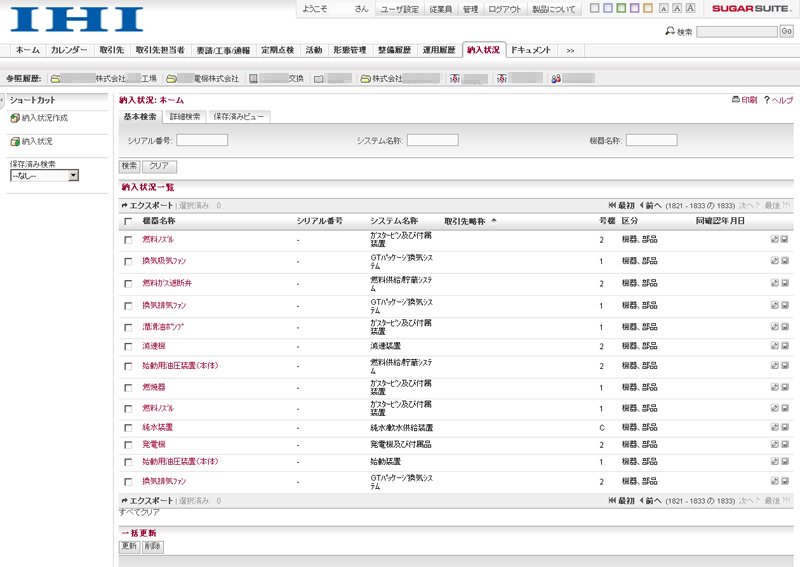Screen dimensions: 800x567
Task: Switch to the 詳細検索 search tab
Action: pyautogui.click(x=185, y=117)
